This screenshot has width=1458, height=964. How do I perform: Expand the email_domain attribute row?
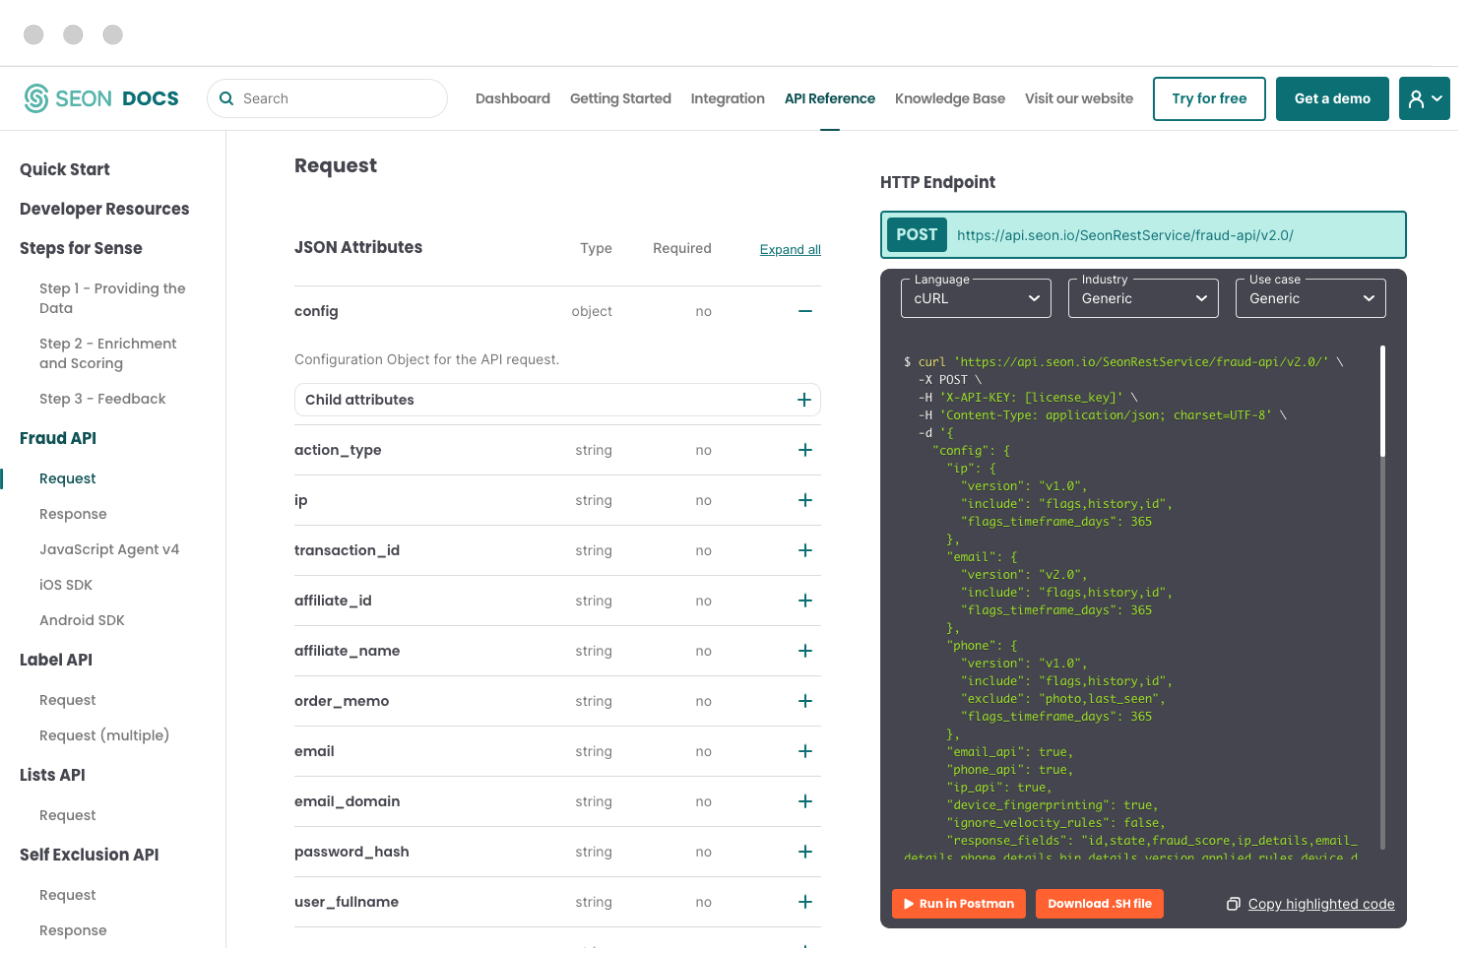click(x=805, y=801)
